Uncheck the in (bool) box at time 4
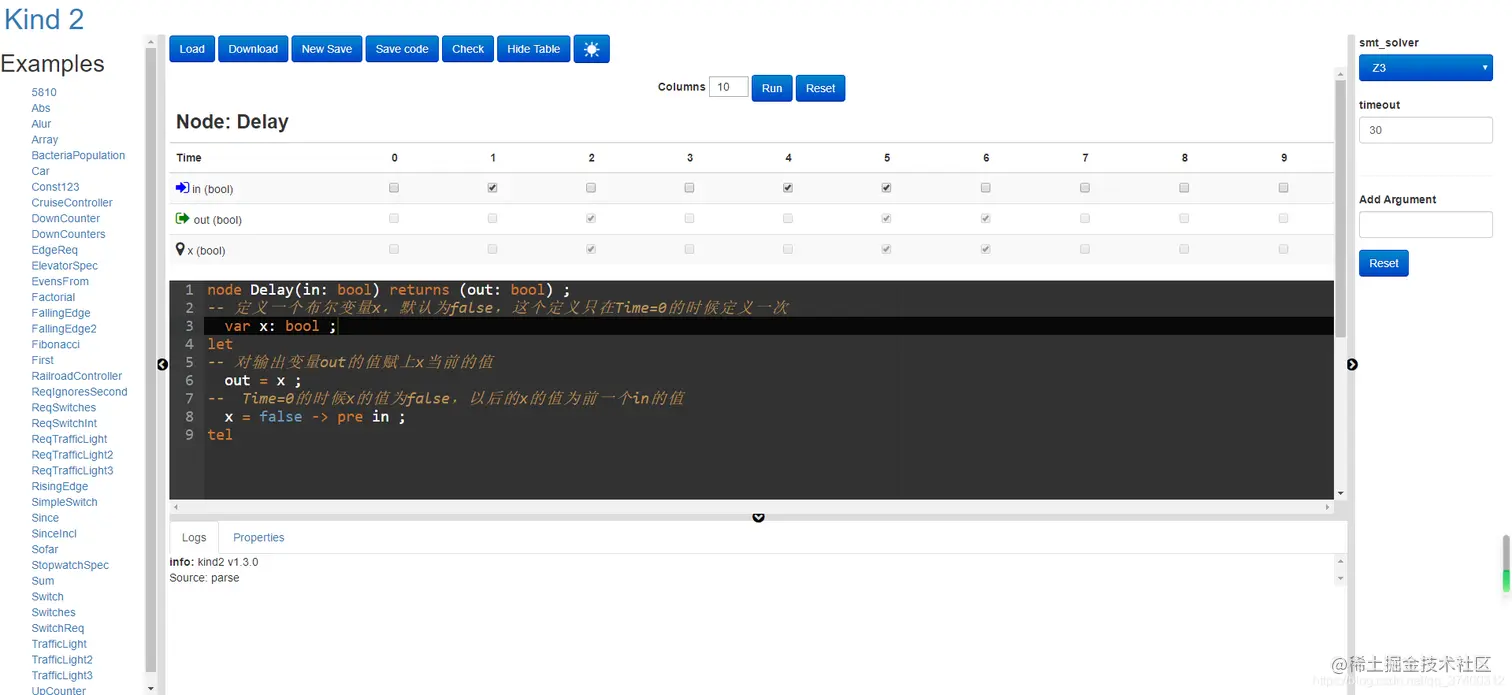 pyautogui.click(x=788, y=188)
